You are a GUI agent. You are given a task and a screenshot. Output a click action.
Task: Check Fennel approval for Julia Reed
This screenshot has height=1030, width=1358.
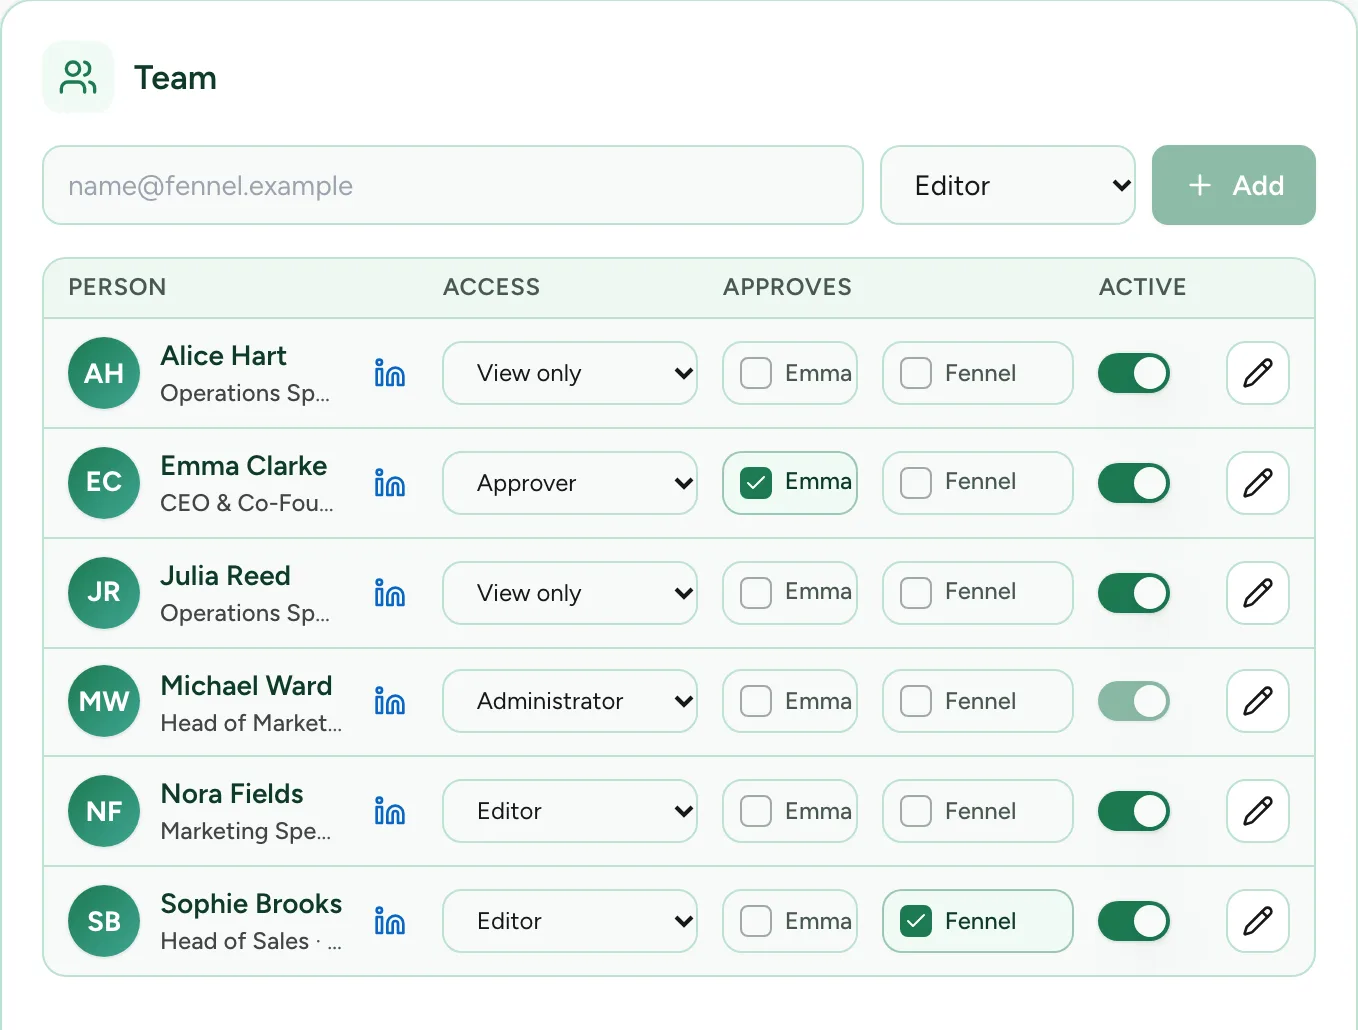916,593
